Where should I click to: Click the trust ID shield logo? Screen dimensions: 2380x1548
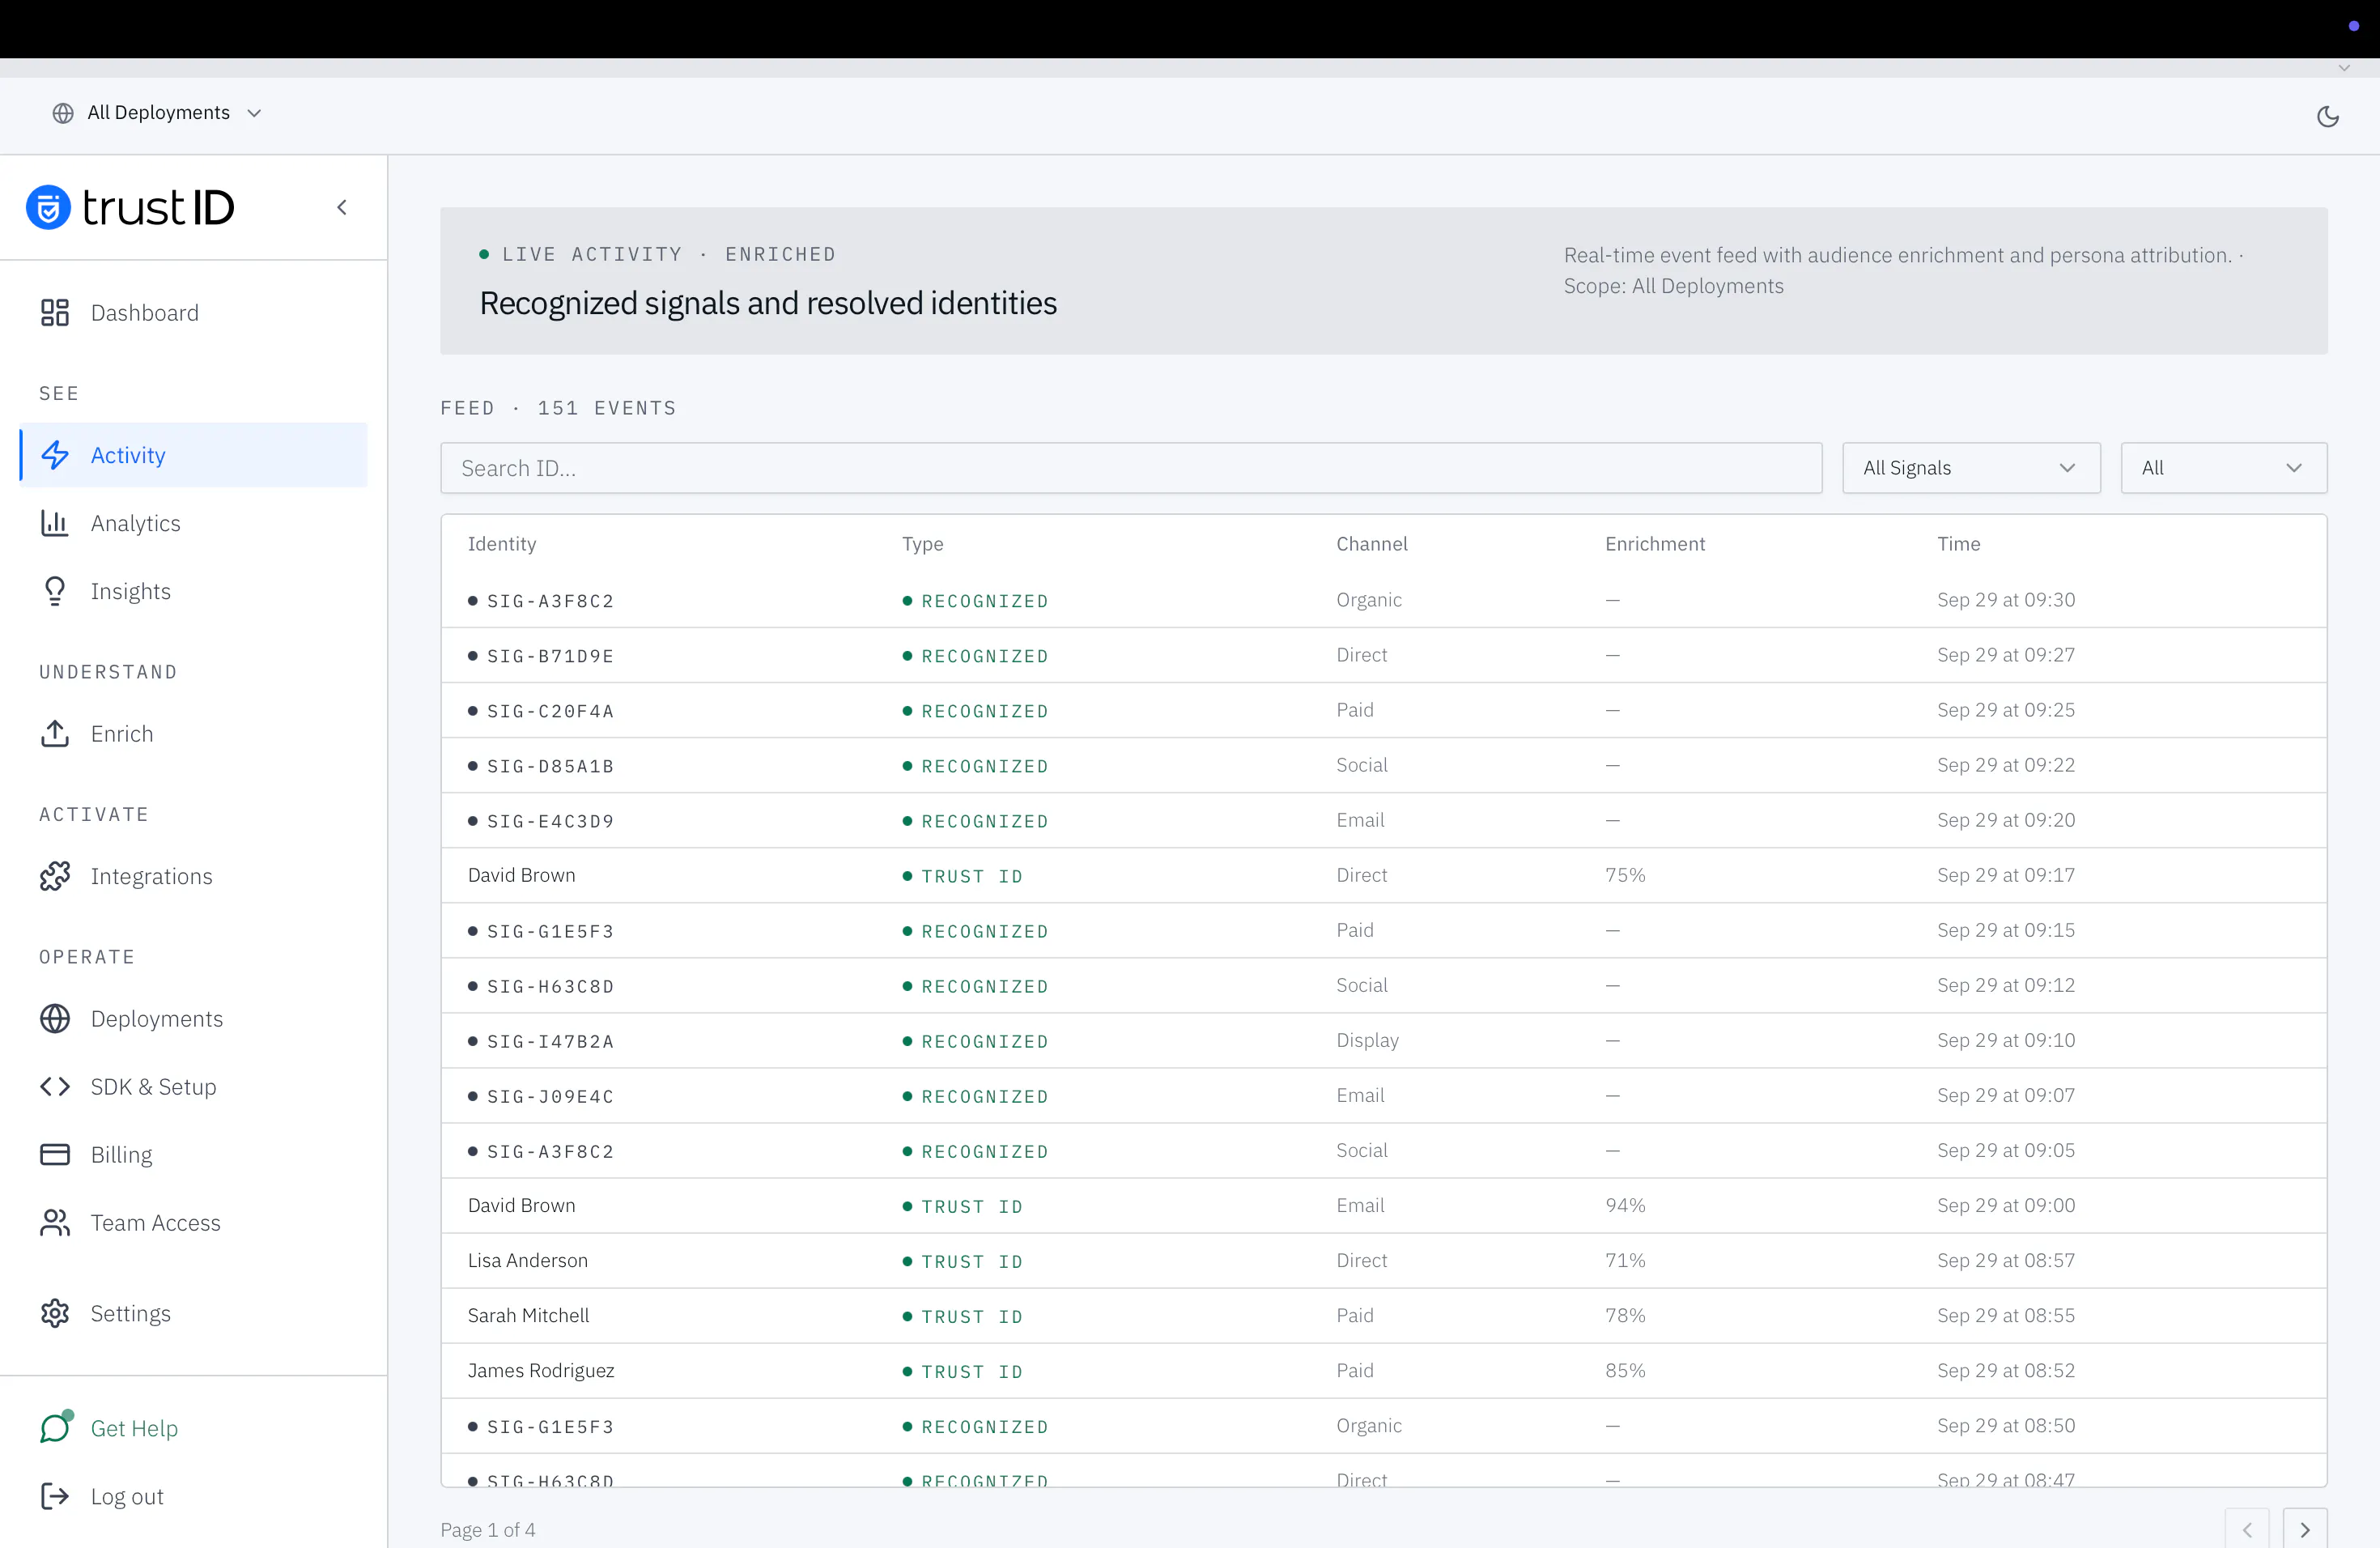point(48,208)
